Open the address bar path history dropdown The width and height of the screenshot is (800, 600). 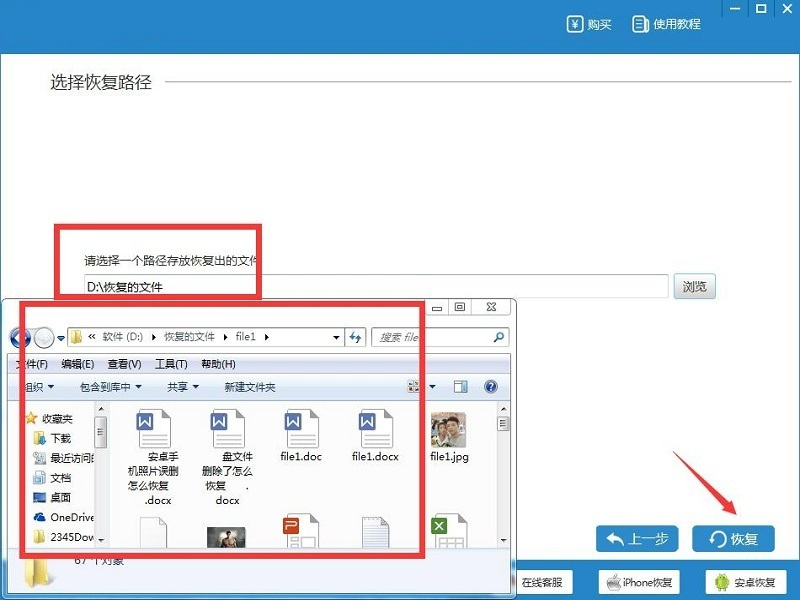tap(337, 338)
